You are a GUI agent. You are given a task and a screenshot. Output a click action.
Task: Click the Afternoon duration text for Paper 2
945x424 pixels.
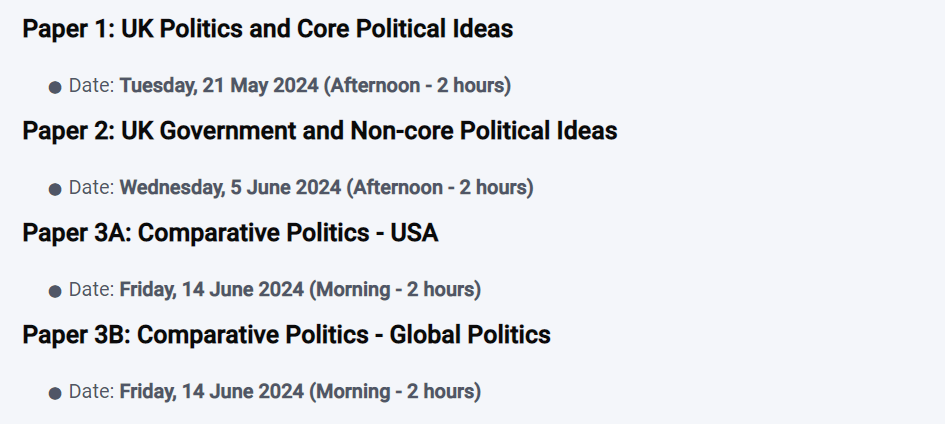pyautogui.click(x=440, y=187)
